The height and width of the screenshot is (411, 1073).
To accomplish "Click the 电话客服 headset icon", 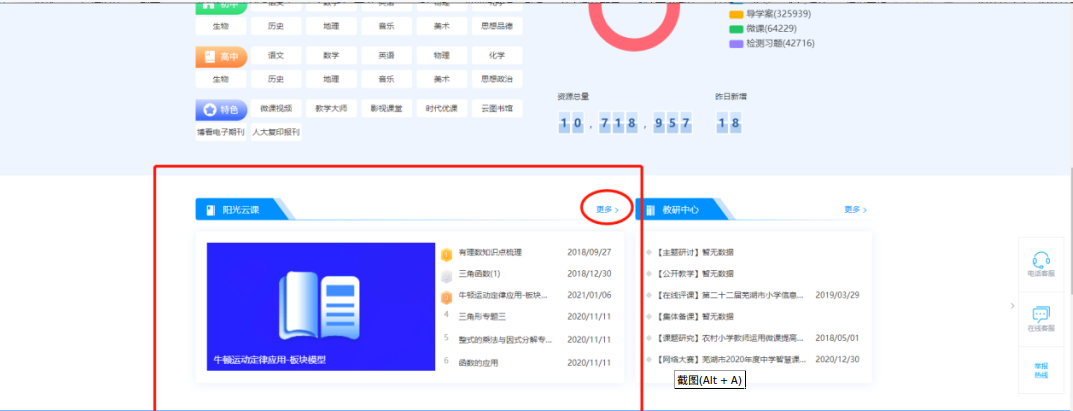I will [x=1039, y=260].
